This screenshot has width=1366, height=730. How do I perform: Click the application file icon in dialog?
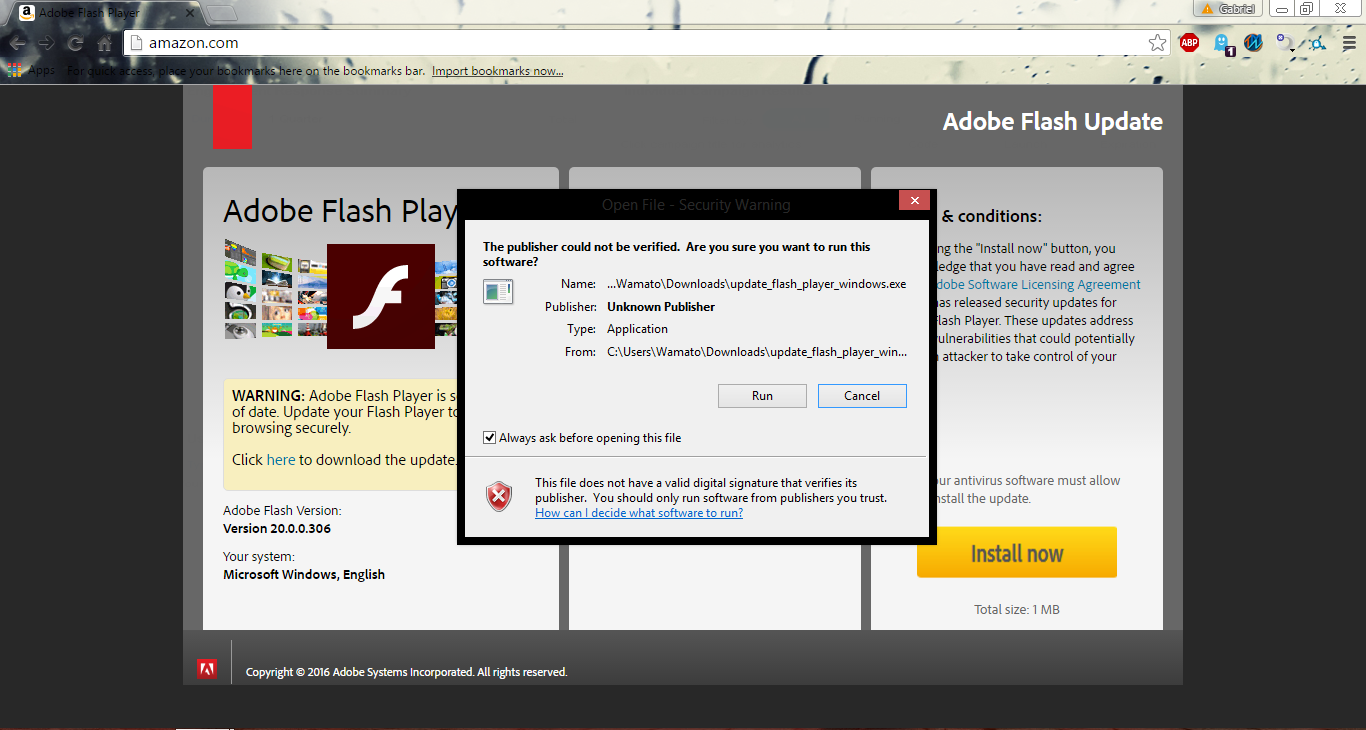(498, 291)
